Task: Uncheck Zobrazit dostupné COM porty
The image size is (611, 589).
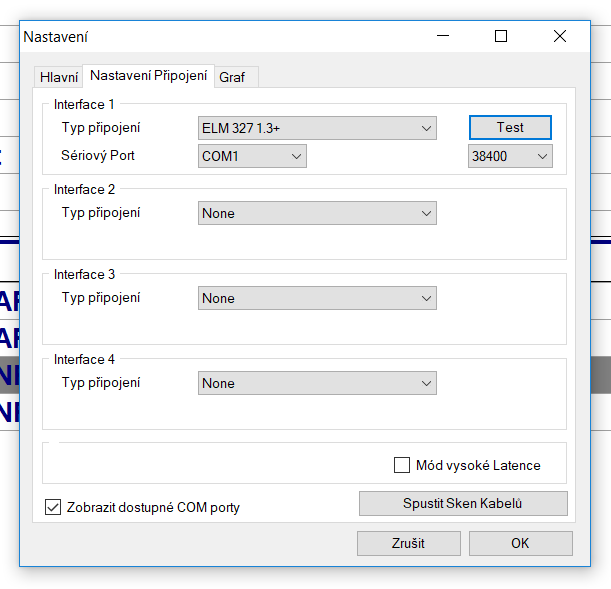Action: (54, 507)
